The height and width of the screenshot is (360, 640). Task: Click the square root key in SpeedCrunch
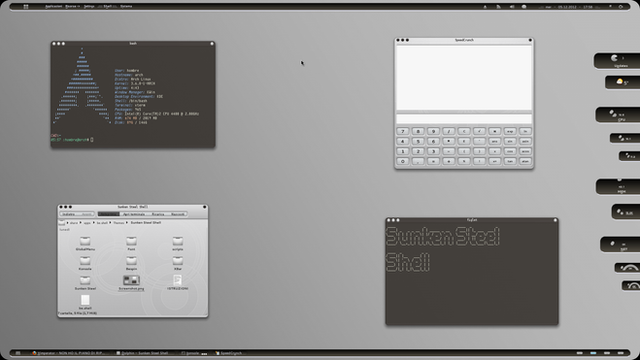(x=479, y=131)
